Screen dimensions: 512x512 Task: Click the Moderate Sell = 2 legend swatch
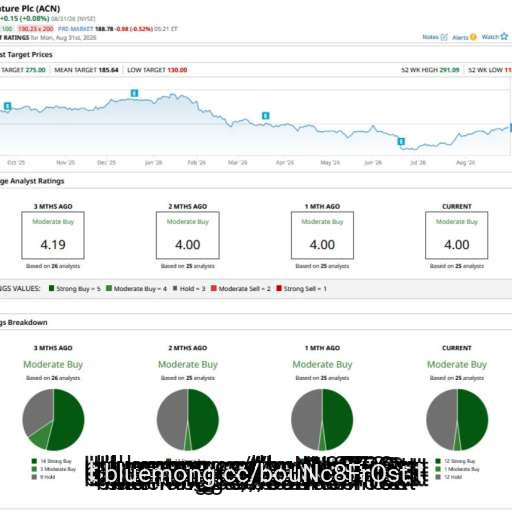click(214, 288)
